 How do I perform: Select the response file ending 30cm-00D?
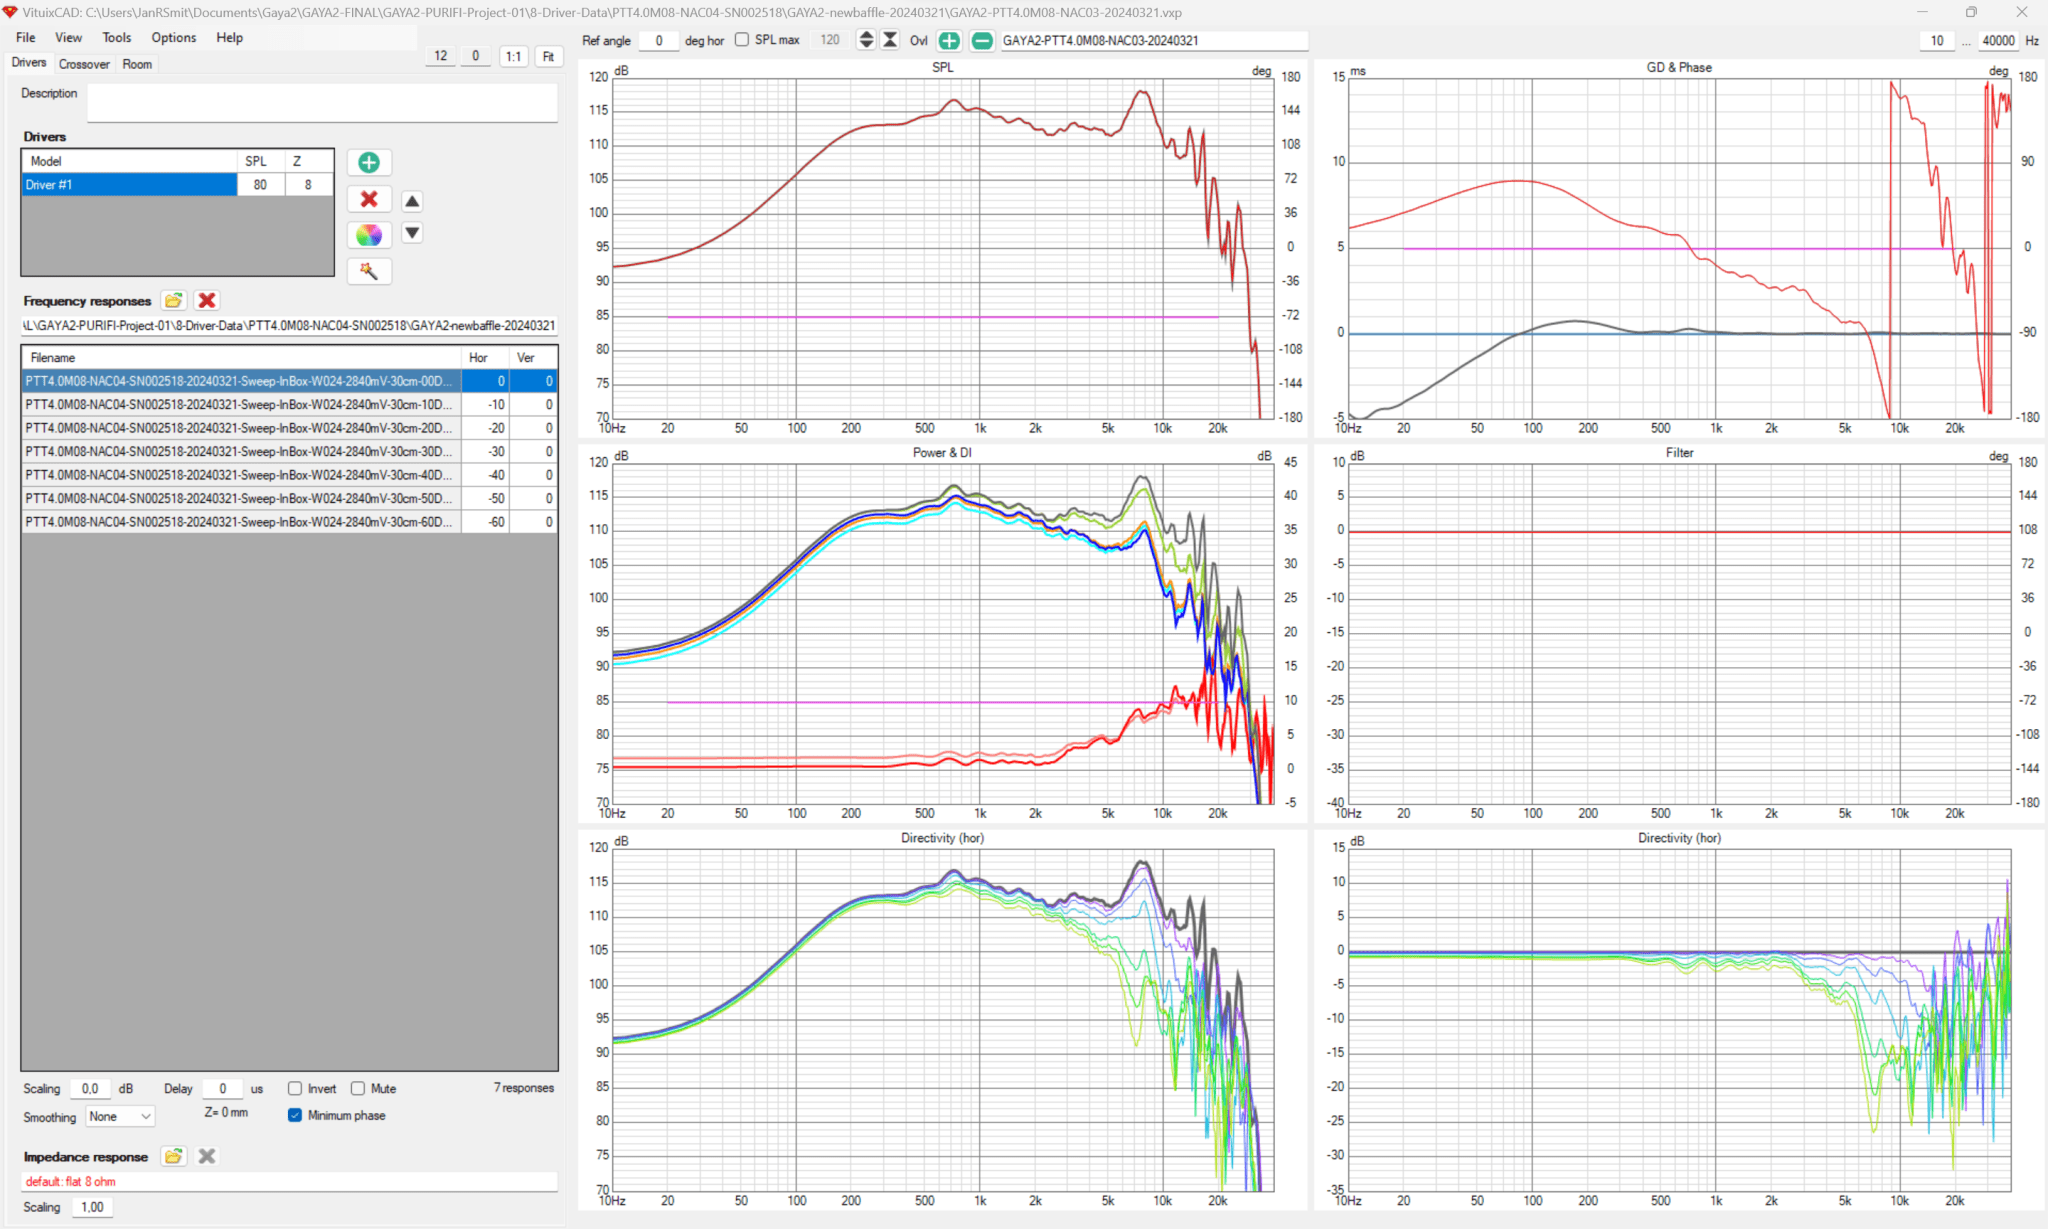[289, 381]
